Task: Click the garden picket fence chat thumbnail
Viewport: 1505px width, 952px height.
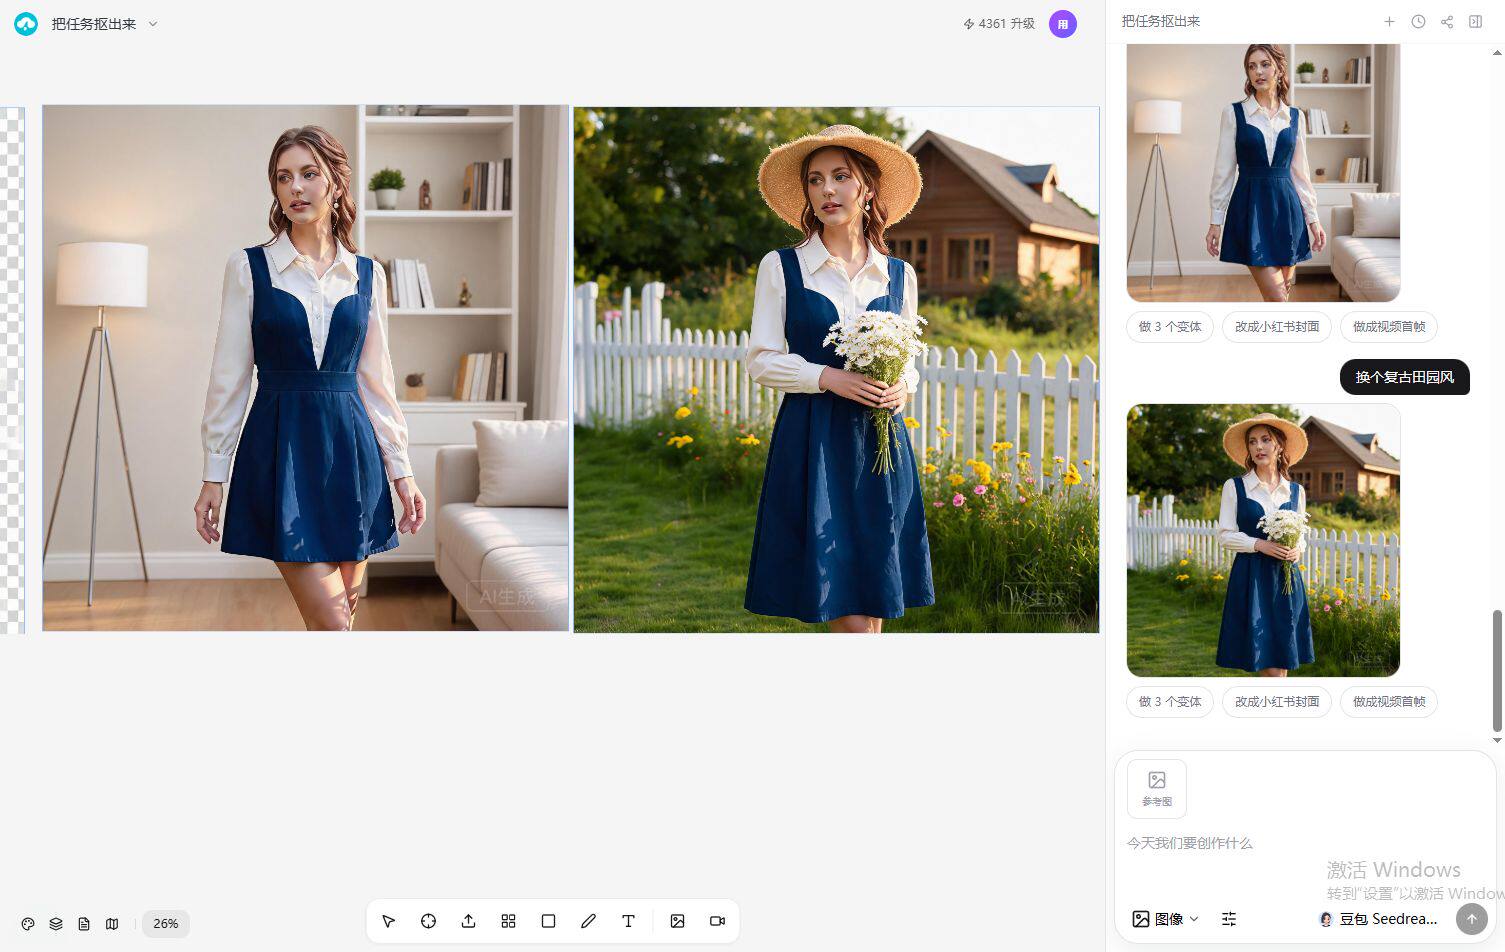Action: [1263, 540]
